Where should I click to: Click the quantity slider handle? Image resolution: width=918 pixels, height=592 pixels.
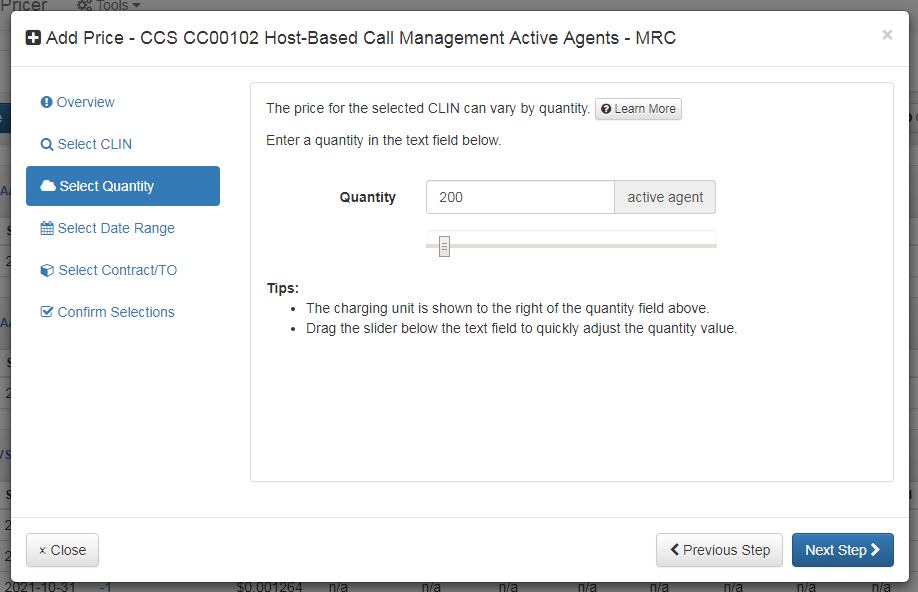point(442,245)
